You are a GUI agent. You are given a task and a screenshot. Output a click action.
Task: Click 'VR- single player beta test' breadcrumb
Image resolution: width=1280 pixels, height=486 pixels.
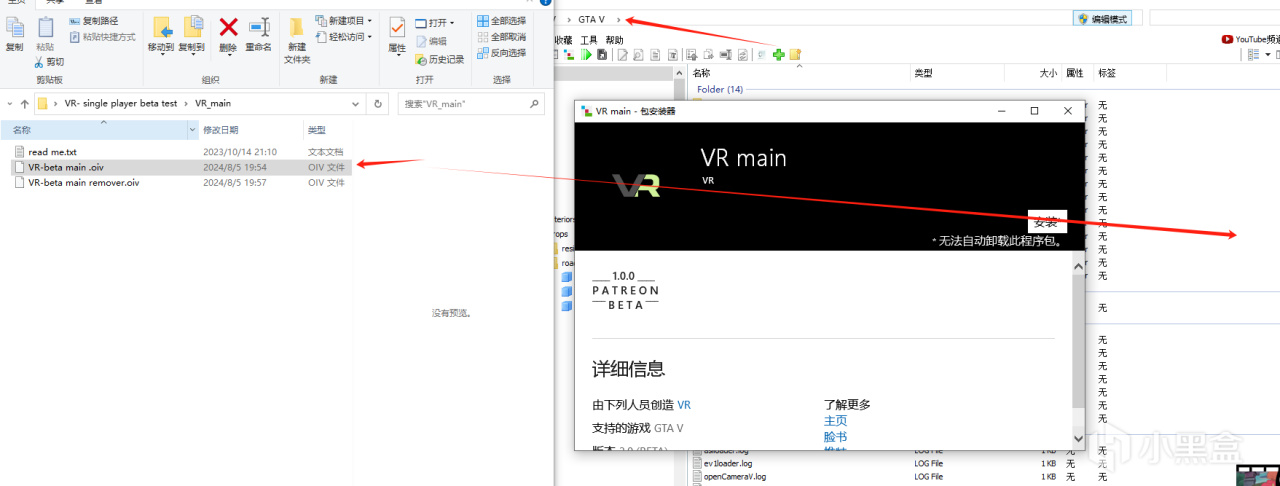121,104
